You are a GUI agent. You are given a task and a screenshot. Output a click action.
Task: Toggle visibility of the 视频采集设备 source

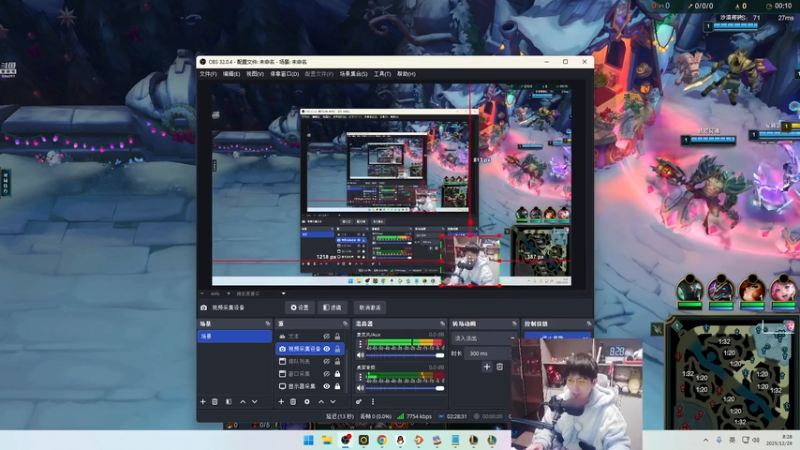(327, 349)
